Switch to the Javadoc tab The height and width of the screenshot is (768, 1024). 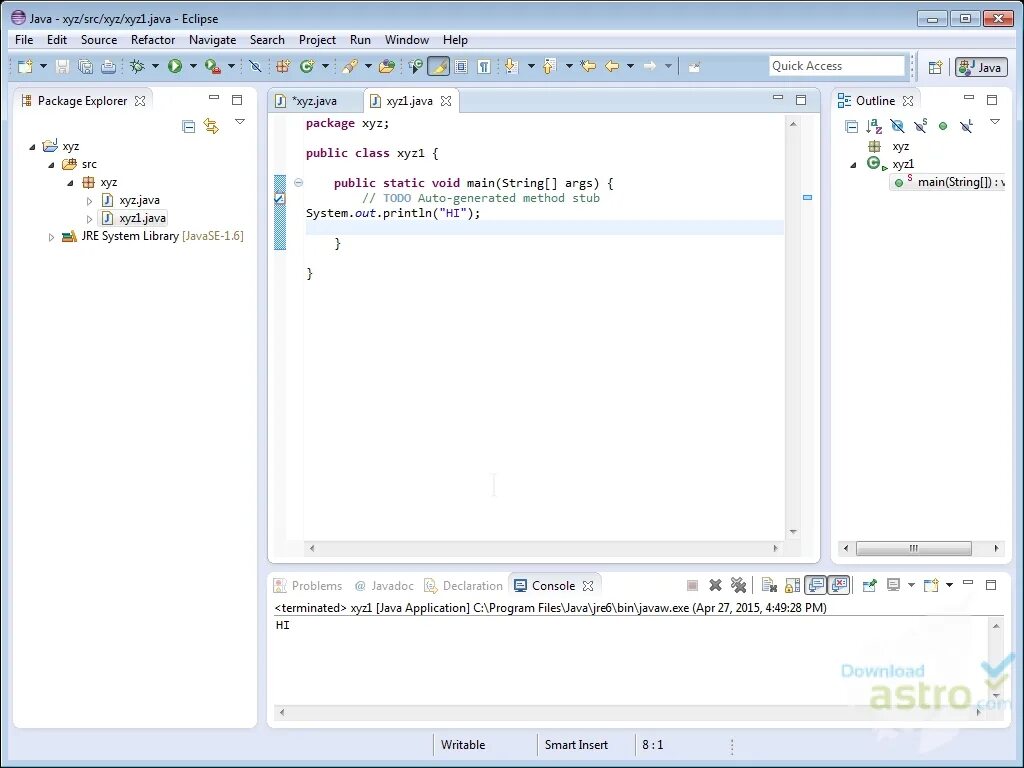[384, 586]
